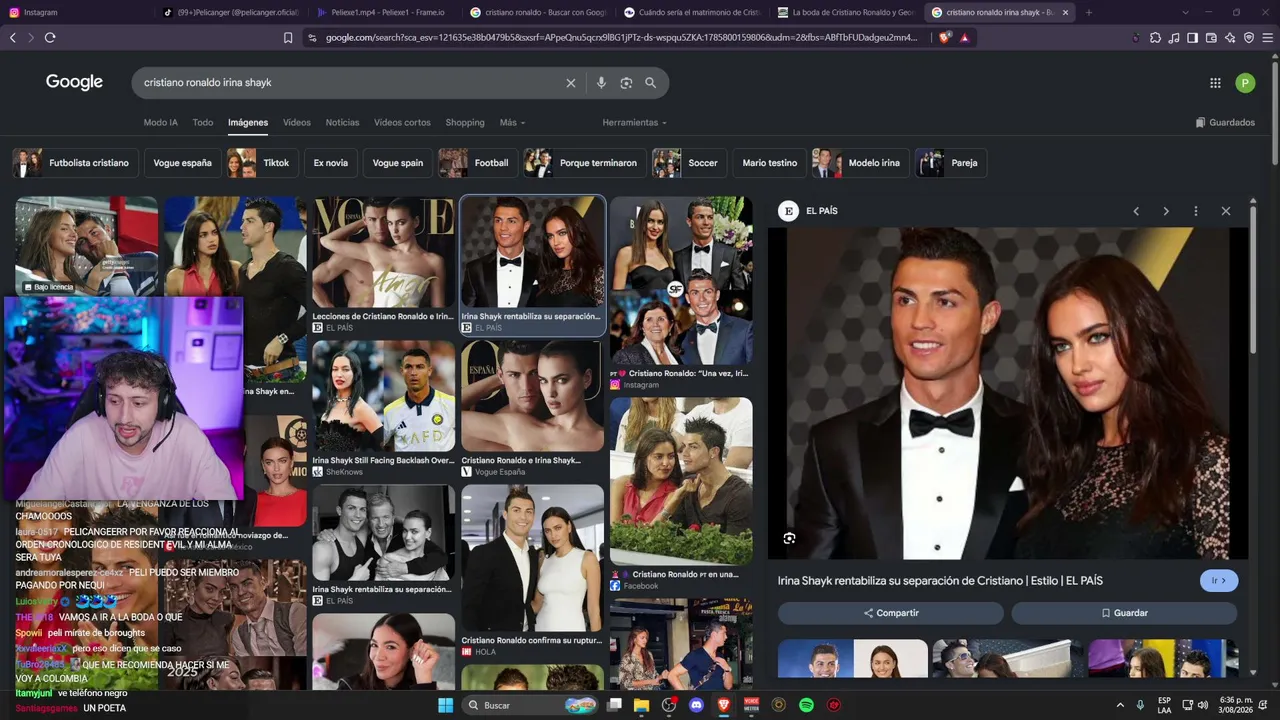Switch to Todo results tab
Viewport: 1280px width, 720px height.
203,123
